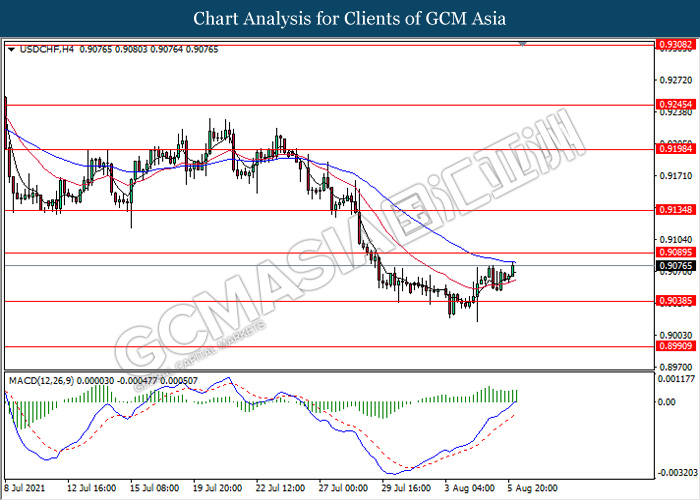Screen dimensions: 700x500
Task: Select the 12 Jul 16:00 time label
Action: click(x=92, y=488)
